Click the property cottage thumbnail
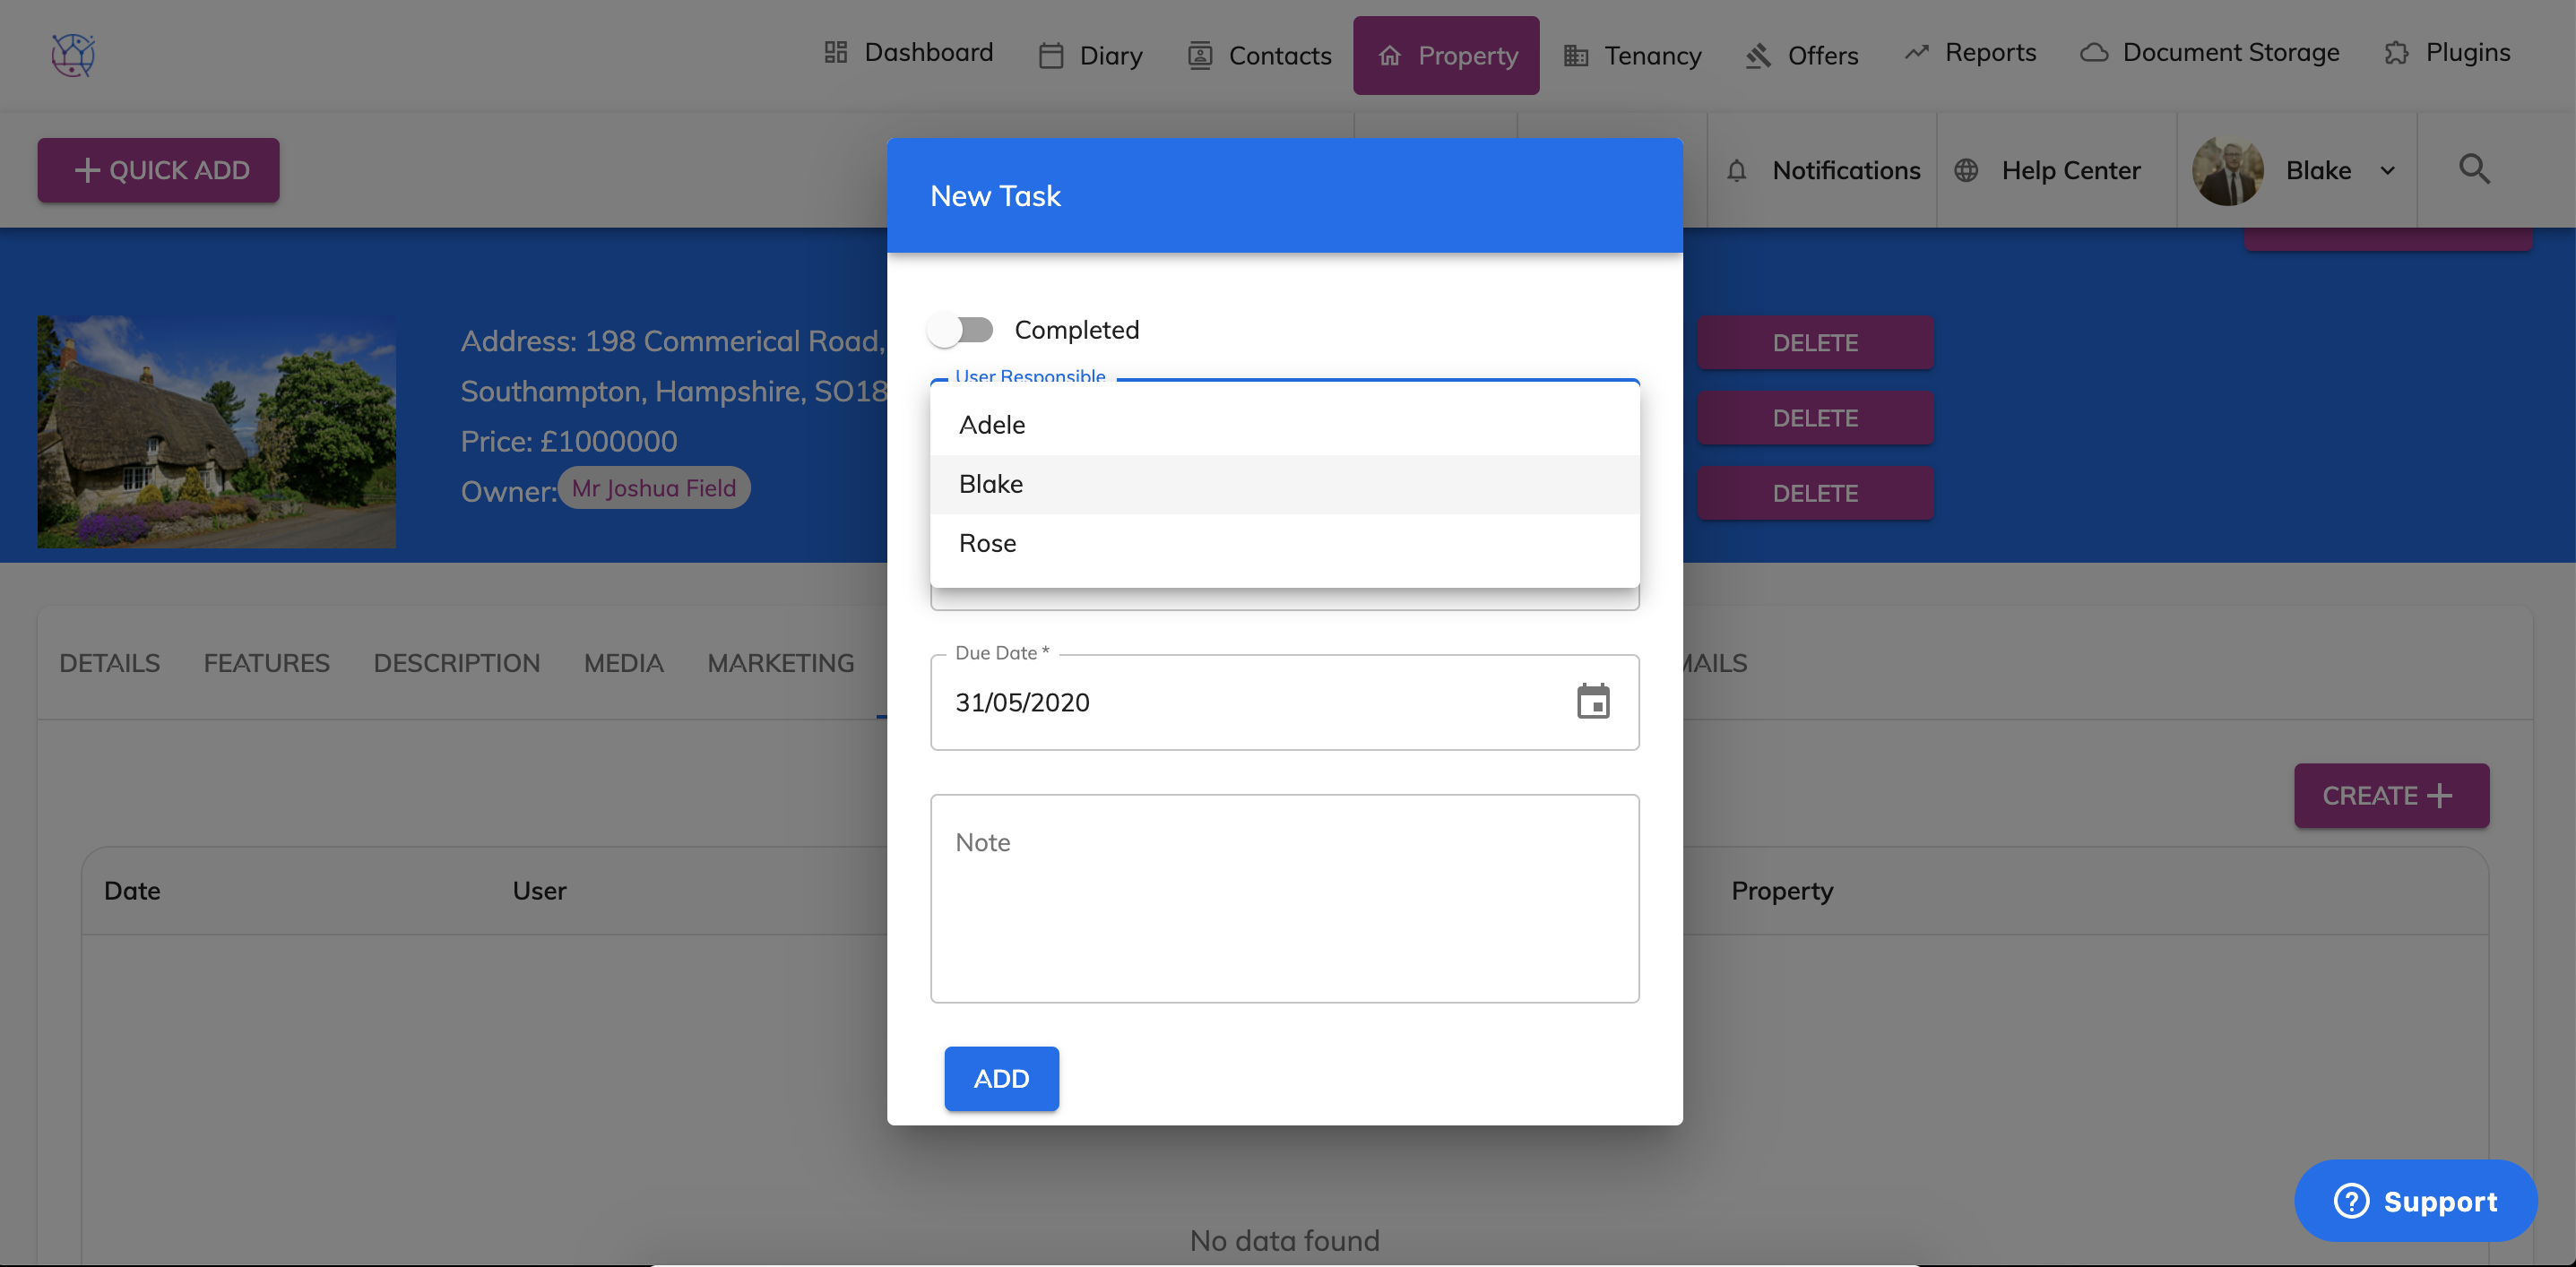This screenshot has height=1267, width=2576. click(216, 432)
